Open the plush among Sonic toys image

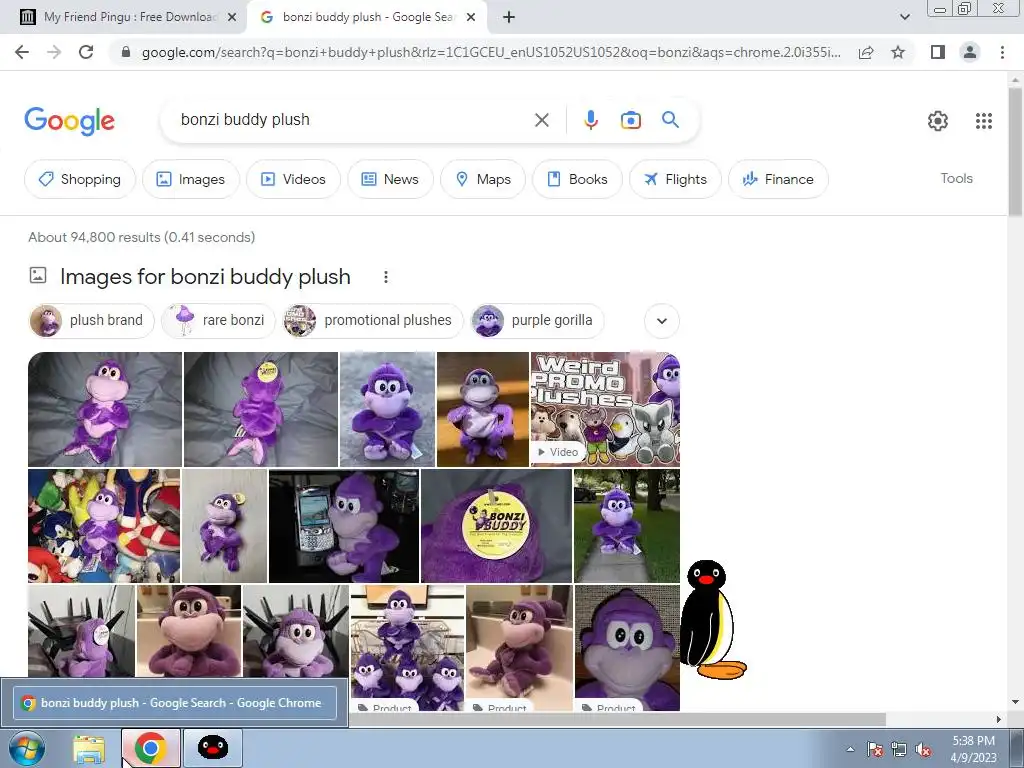[x=104, y=526]
